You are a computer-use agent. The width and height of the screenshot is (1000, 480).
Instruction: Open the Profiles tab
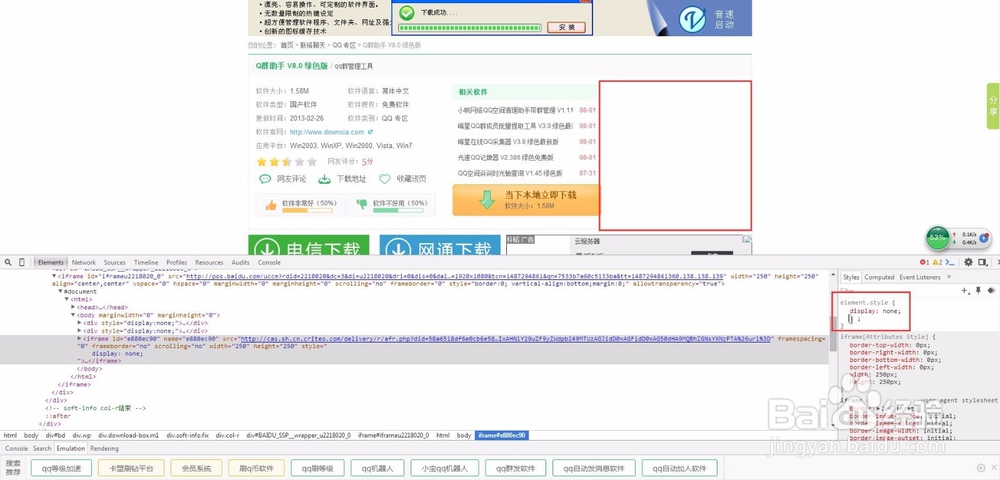[177, 262]
